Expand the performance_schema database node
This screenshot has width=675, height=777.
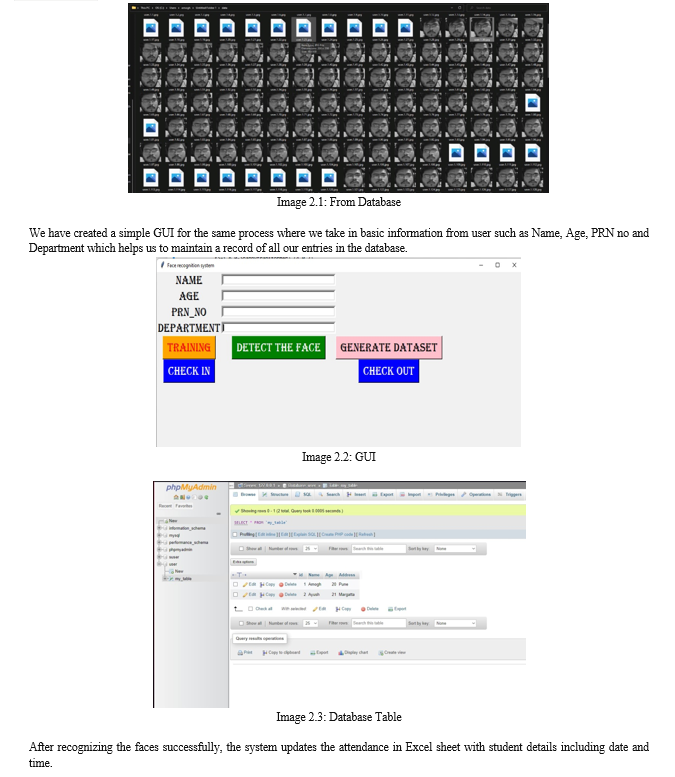click(160, 543)
